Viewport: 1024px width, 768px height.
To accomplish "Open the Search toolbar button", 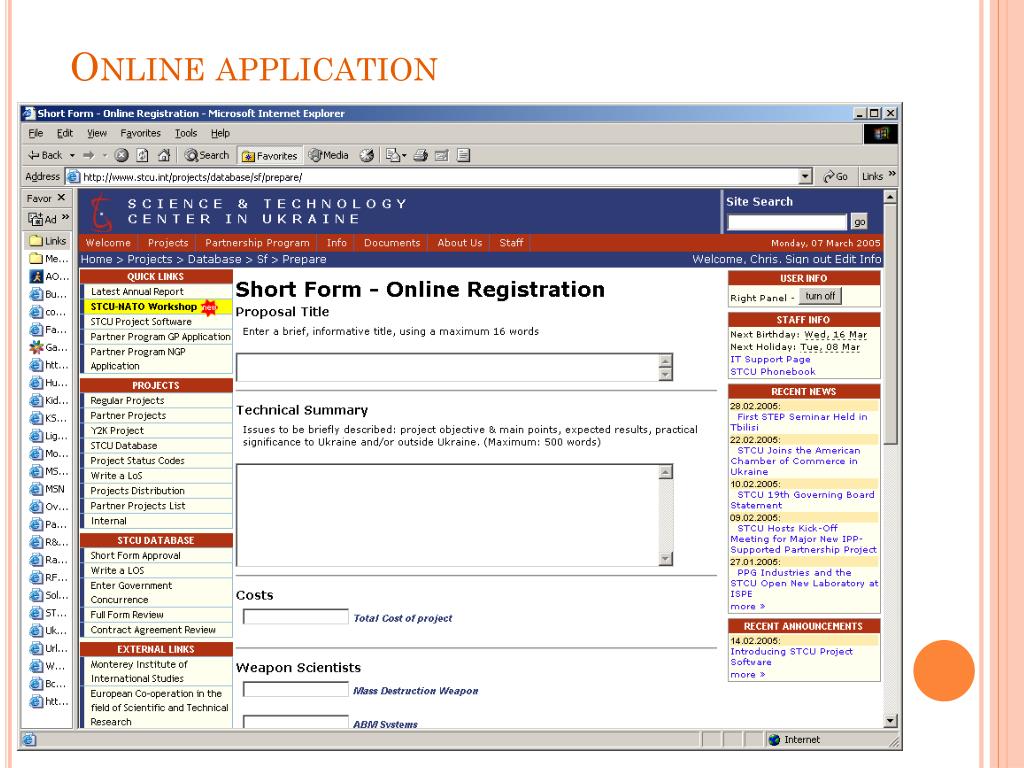I will coord(206,155).
